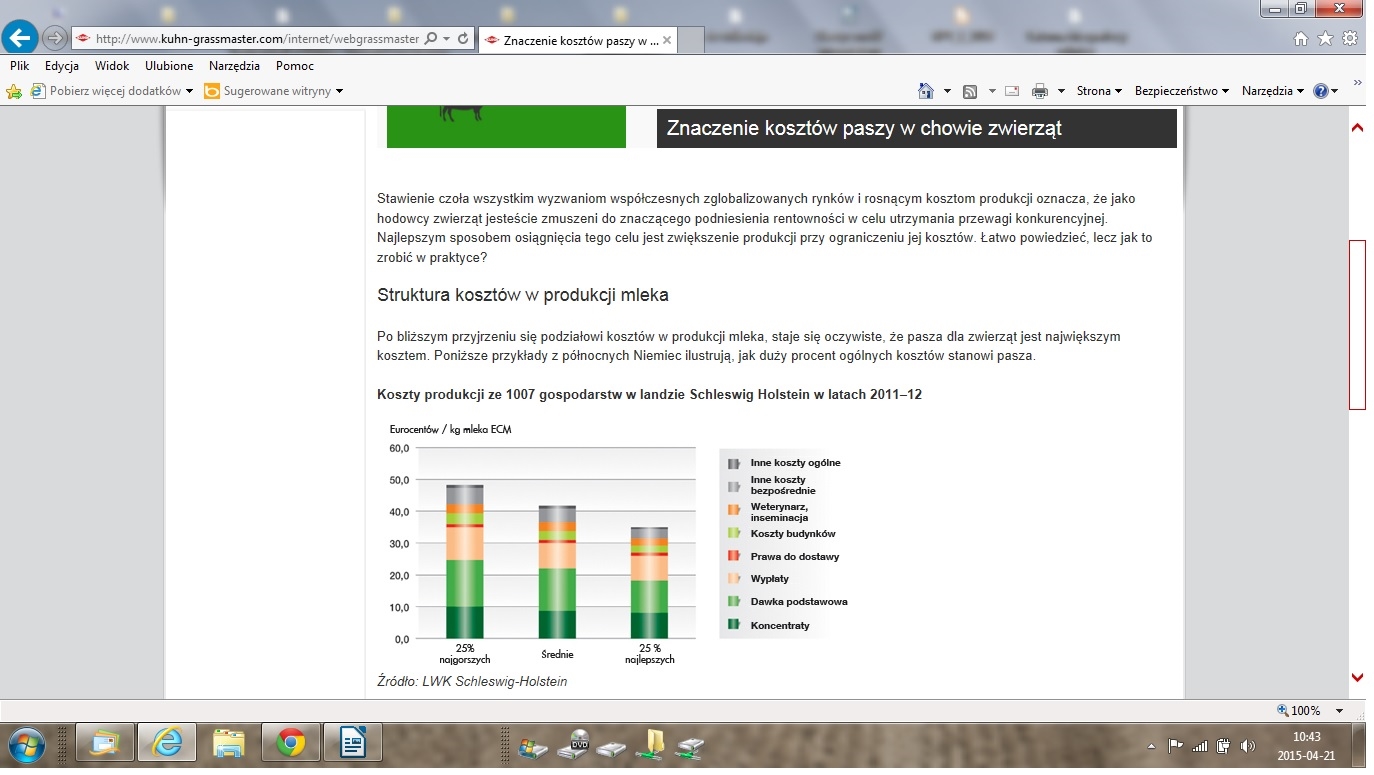Open the Favorites star icon top right

point(1325,38)
